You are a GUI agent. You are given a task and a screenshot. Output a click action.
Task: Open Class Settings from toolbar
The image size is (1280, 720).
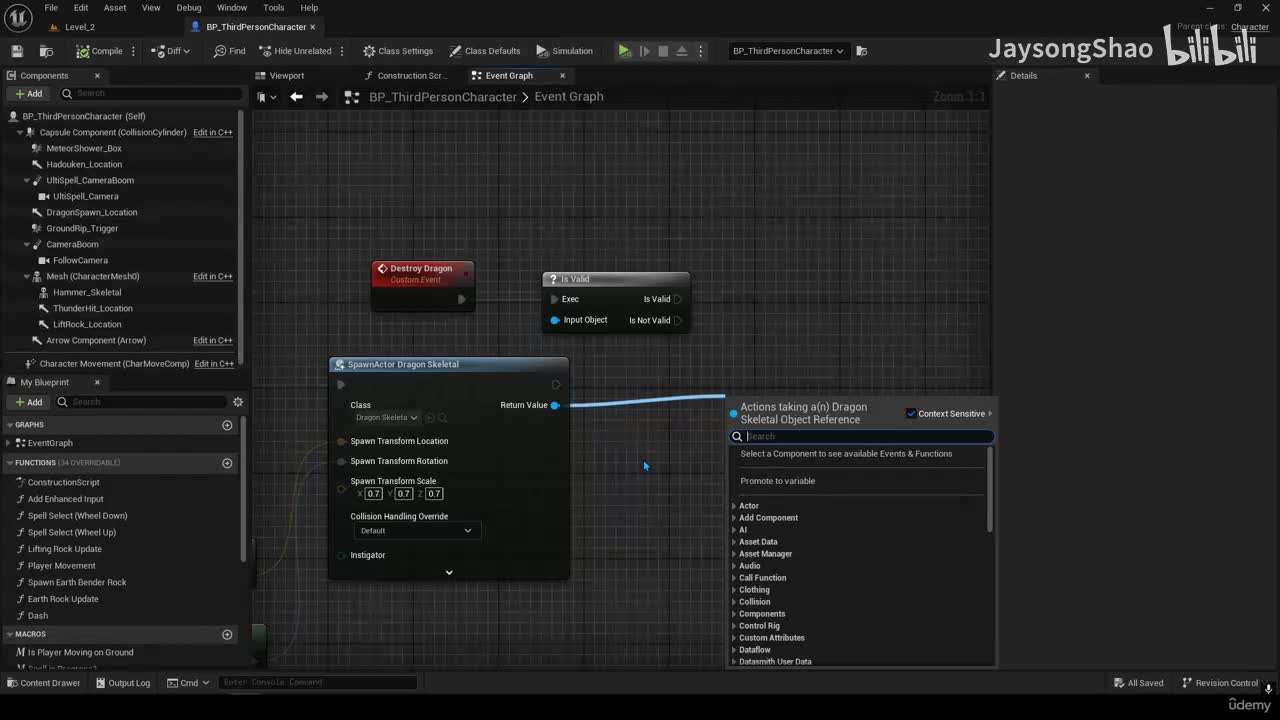(397, 51)
